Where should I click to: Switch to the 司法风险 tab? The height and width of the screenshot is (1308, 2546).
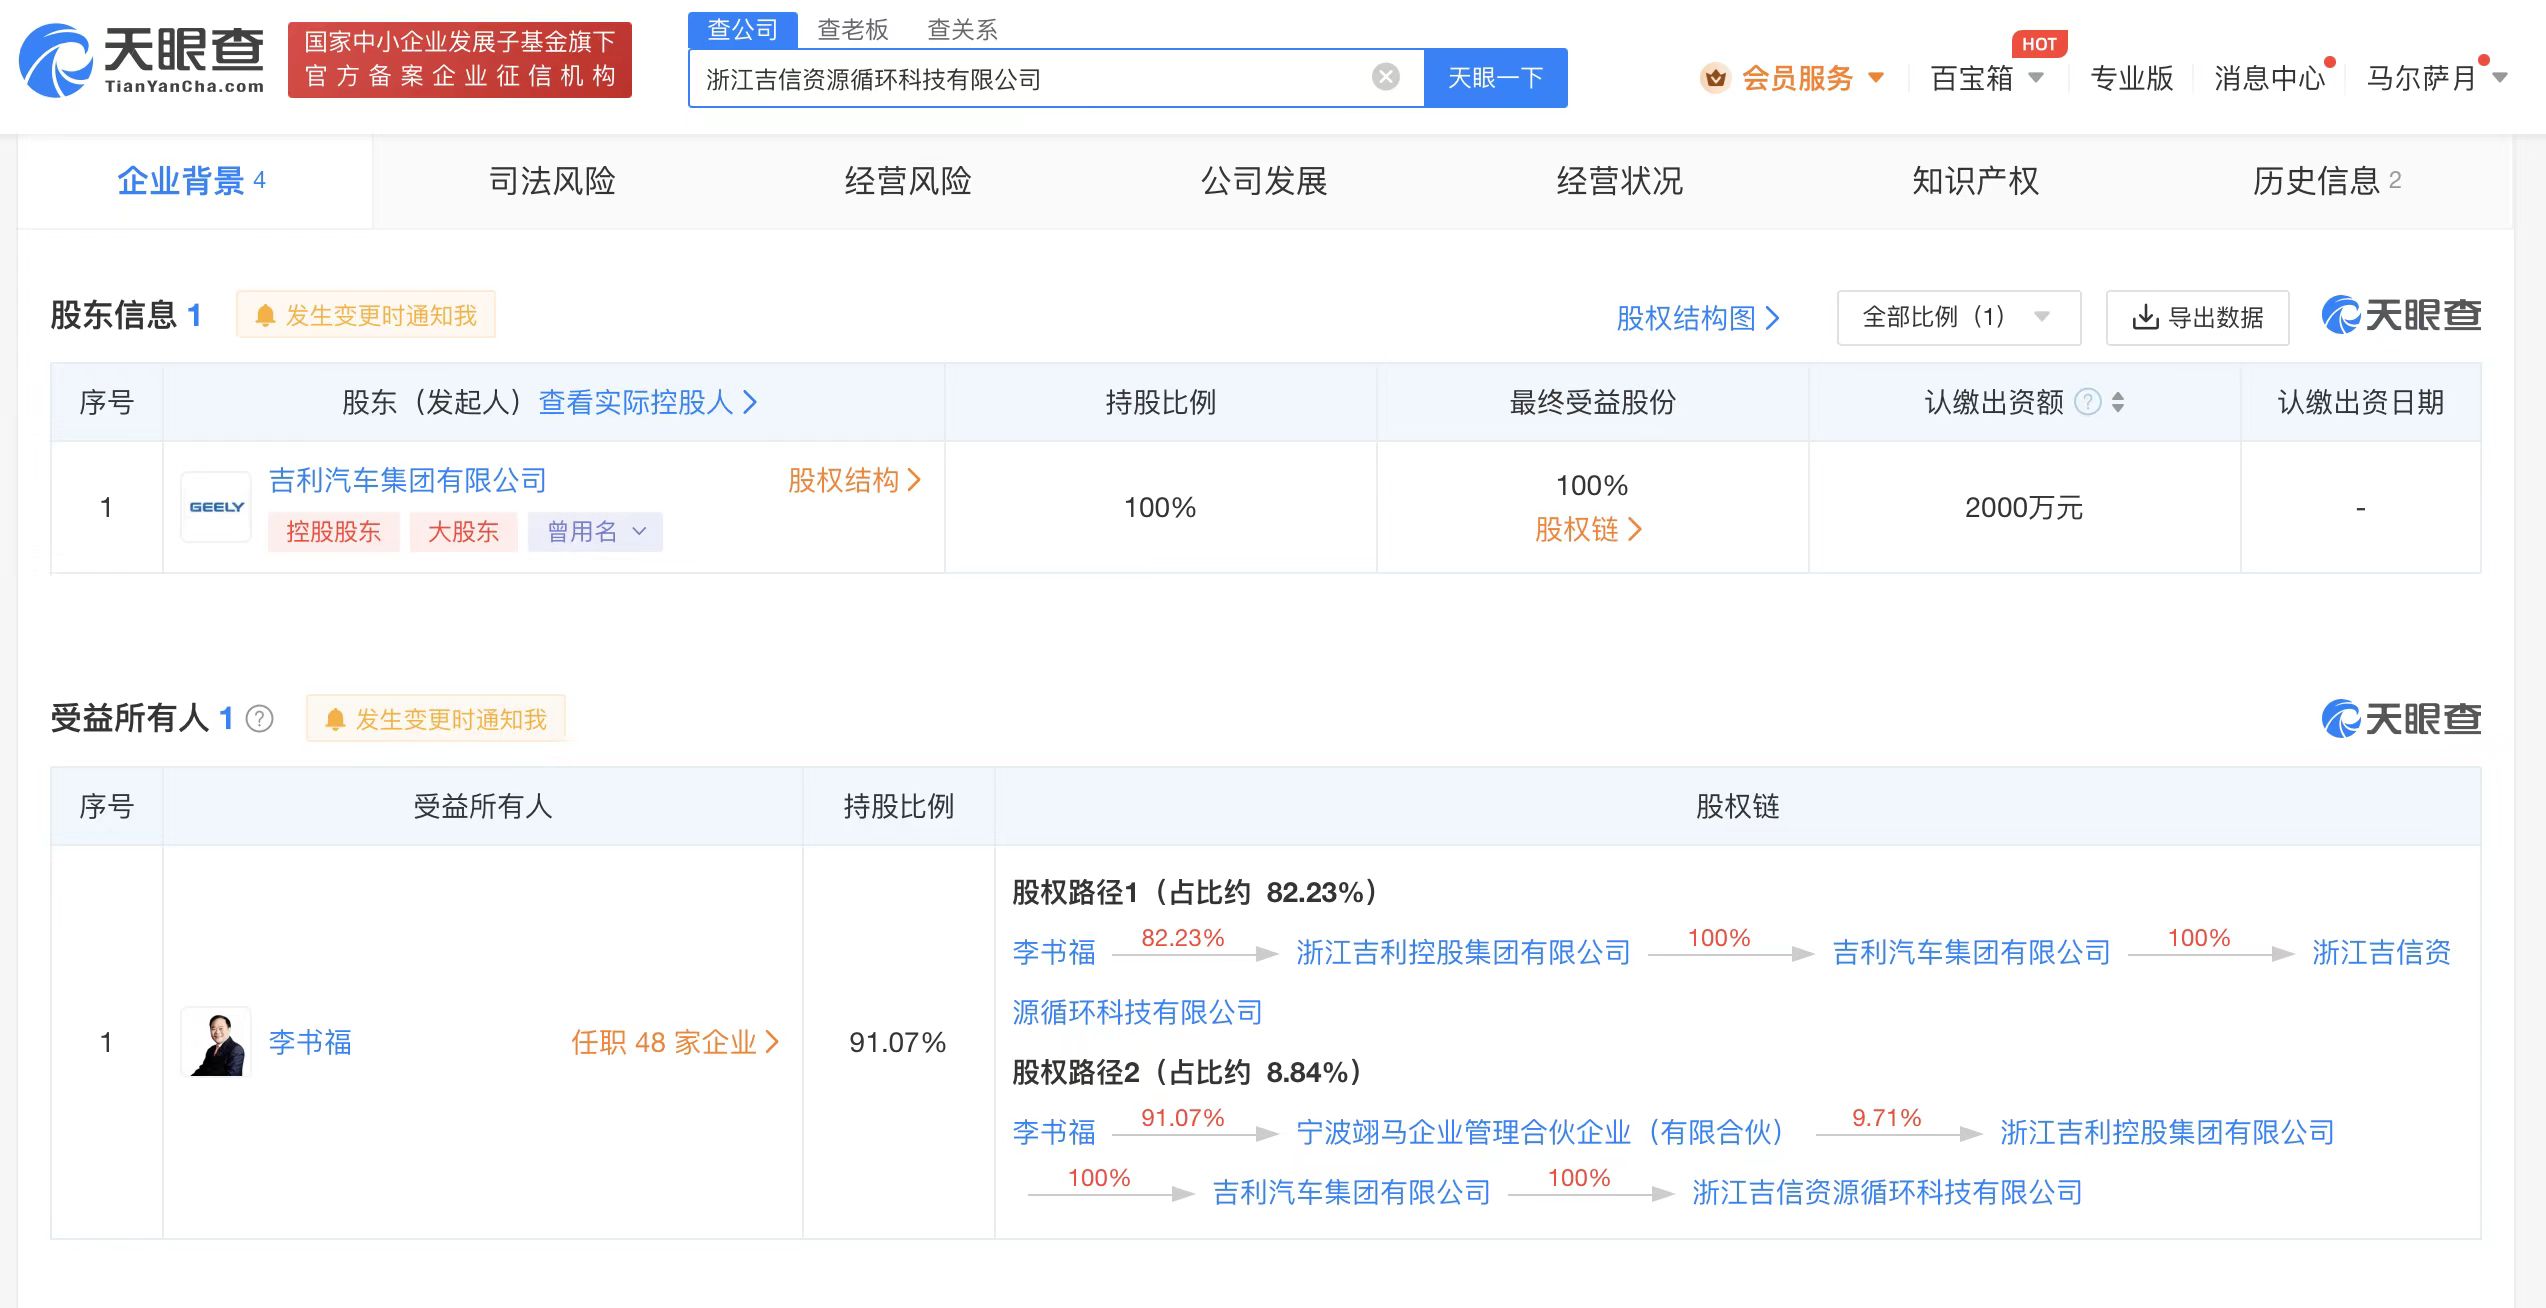tap(552, 181)
